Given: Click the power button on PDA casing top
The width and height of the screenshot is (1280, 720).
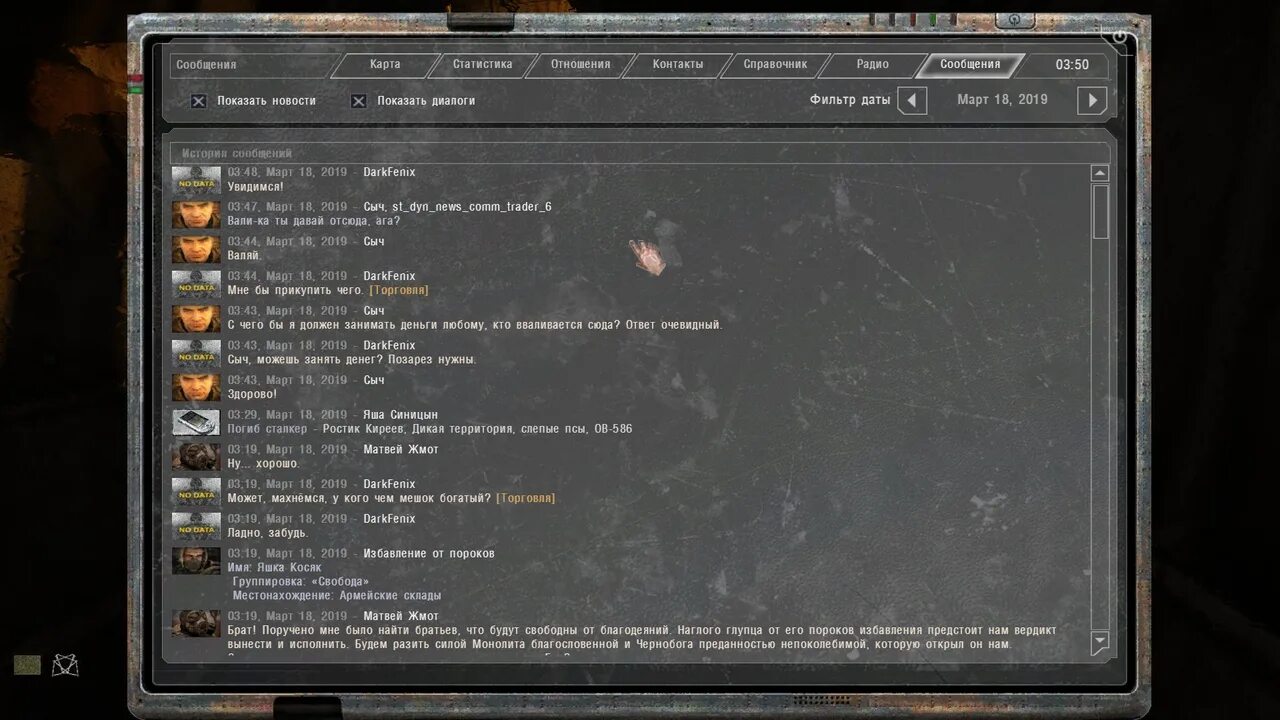Looking at the screenshot, I should [1015, 19].
